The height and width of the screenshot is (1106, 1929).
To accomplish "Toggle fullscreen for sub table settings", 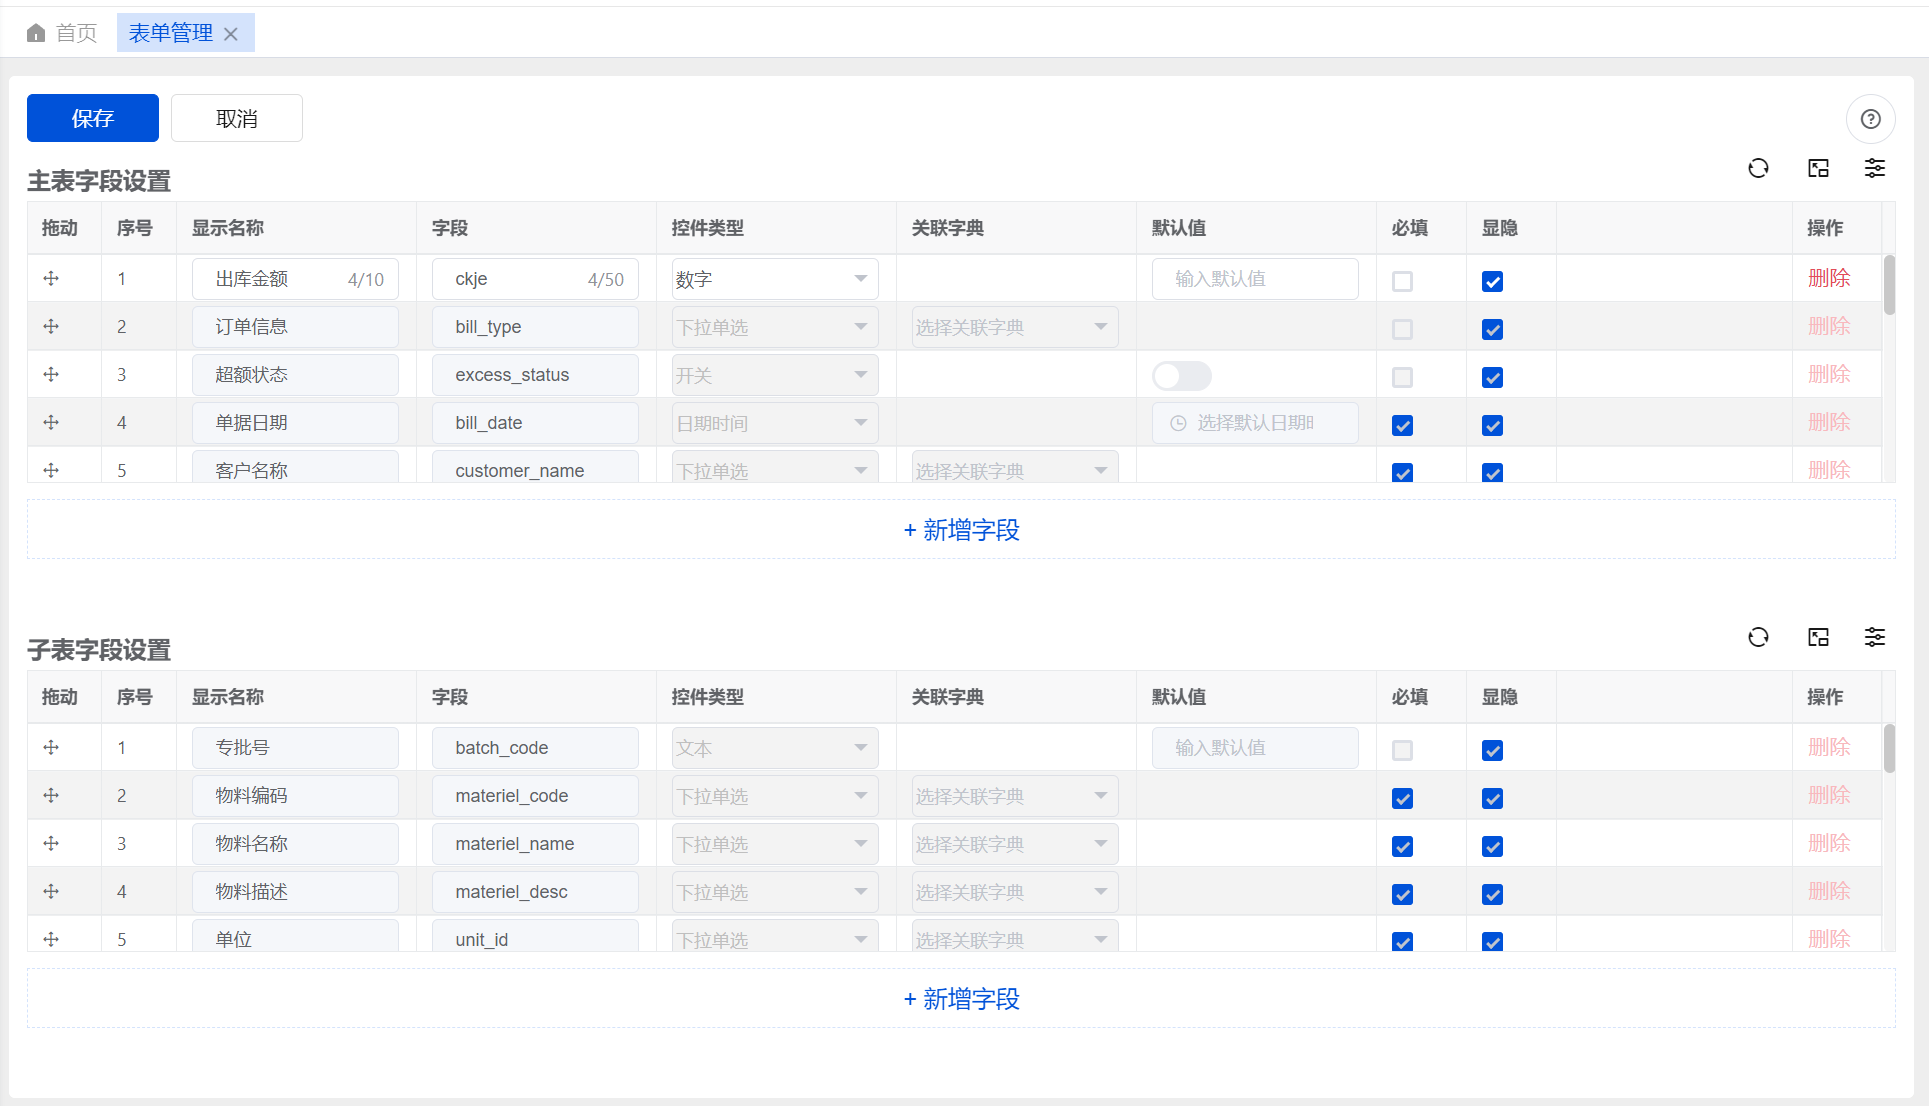I will 1818,637.
